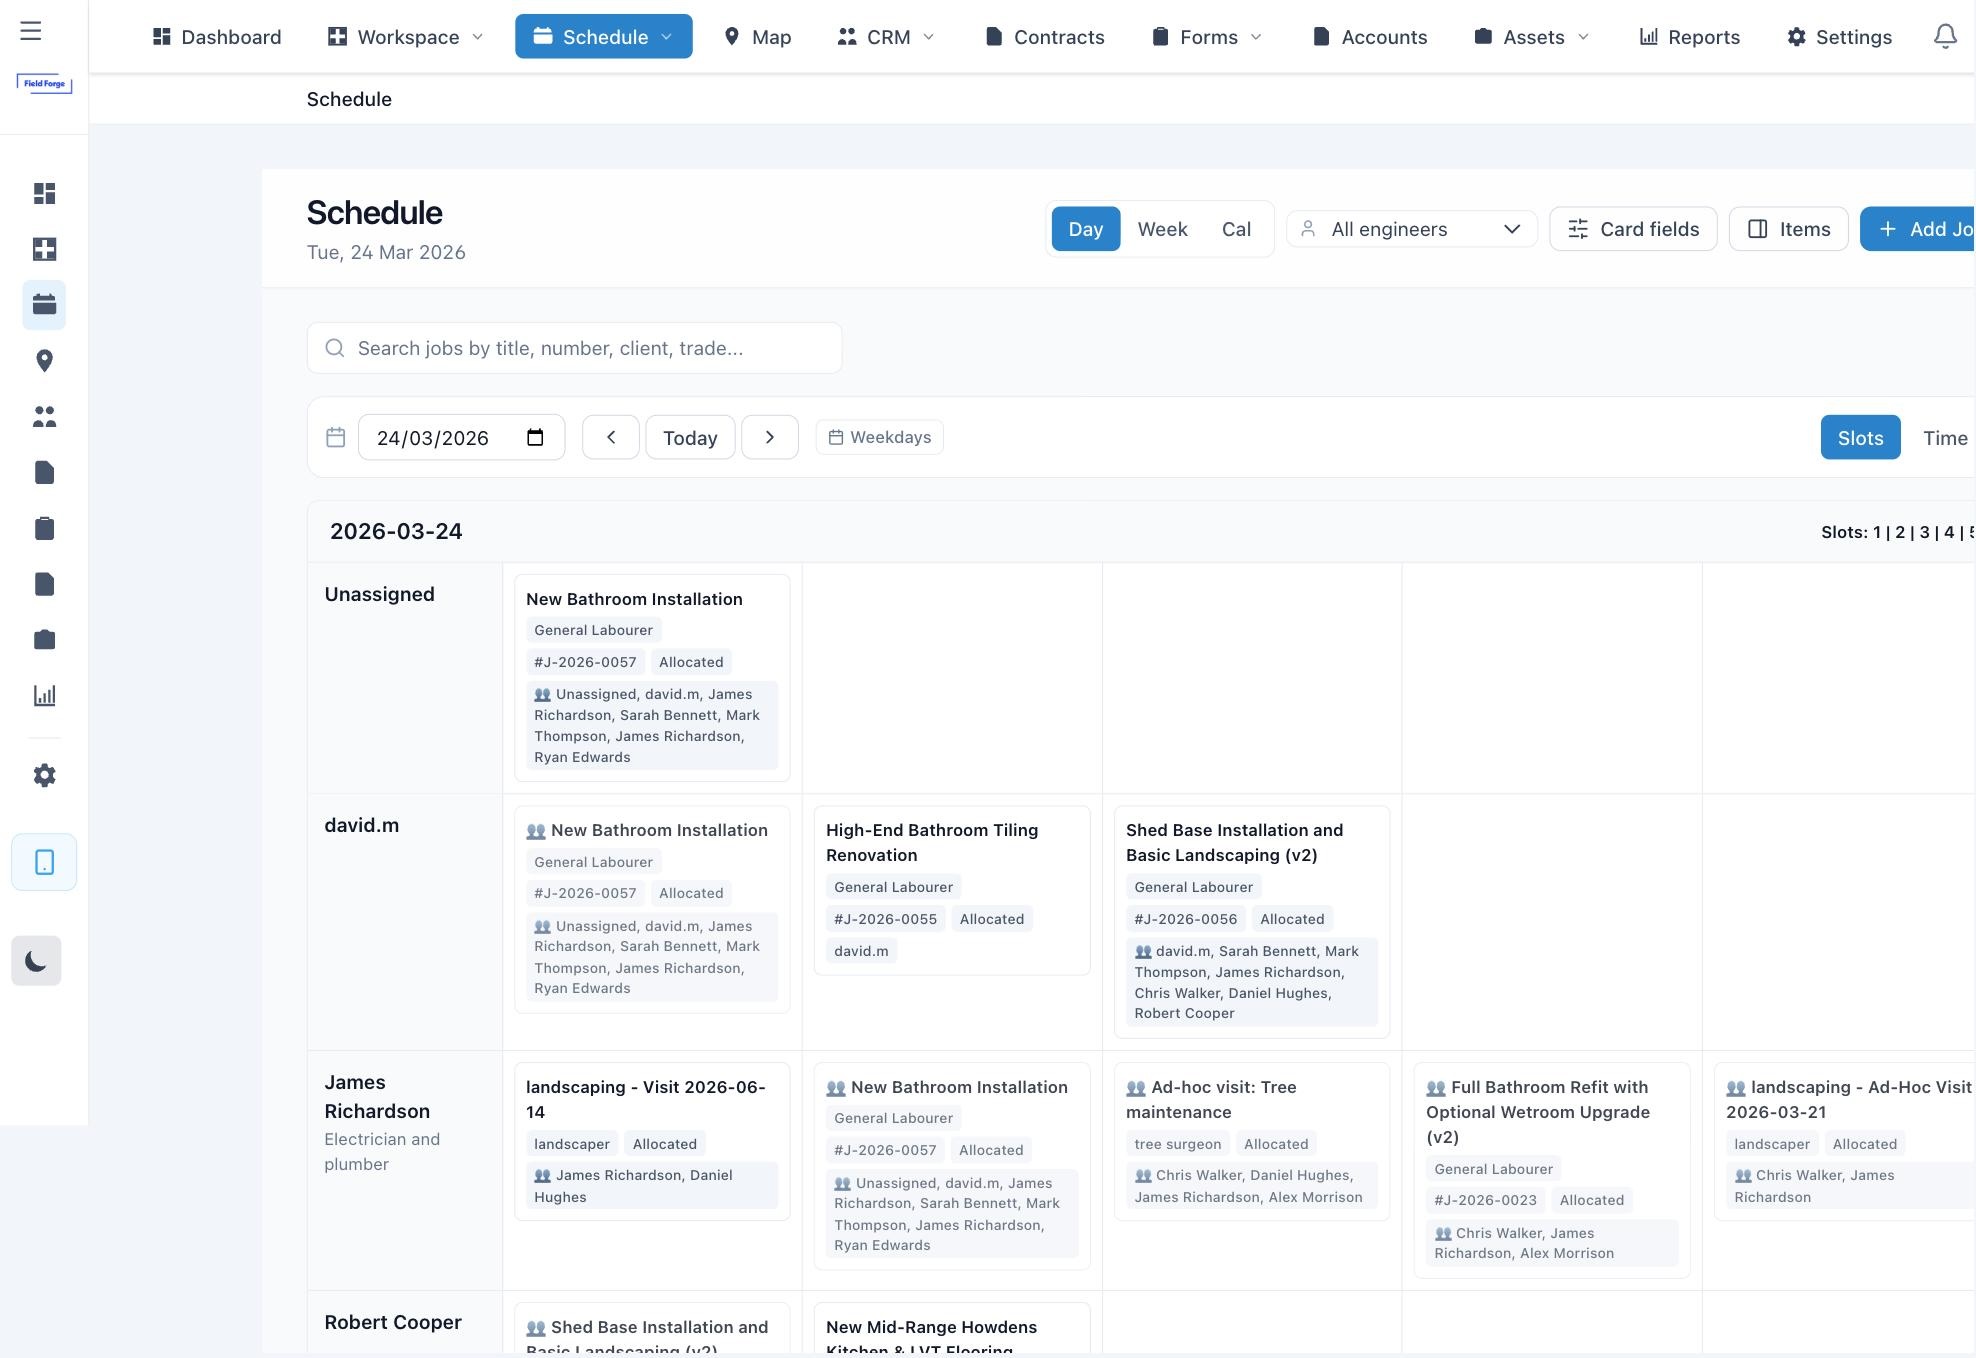This screenshot has width=1976, height=1358.
Task: Click the job search input field
Action: [x=575, y=348]
